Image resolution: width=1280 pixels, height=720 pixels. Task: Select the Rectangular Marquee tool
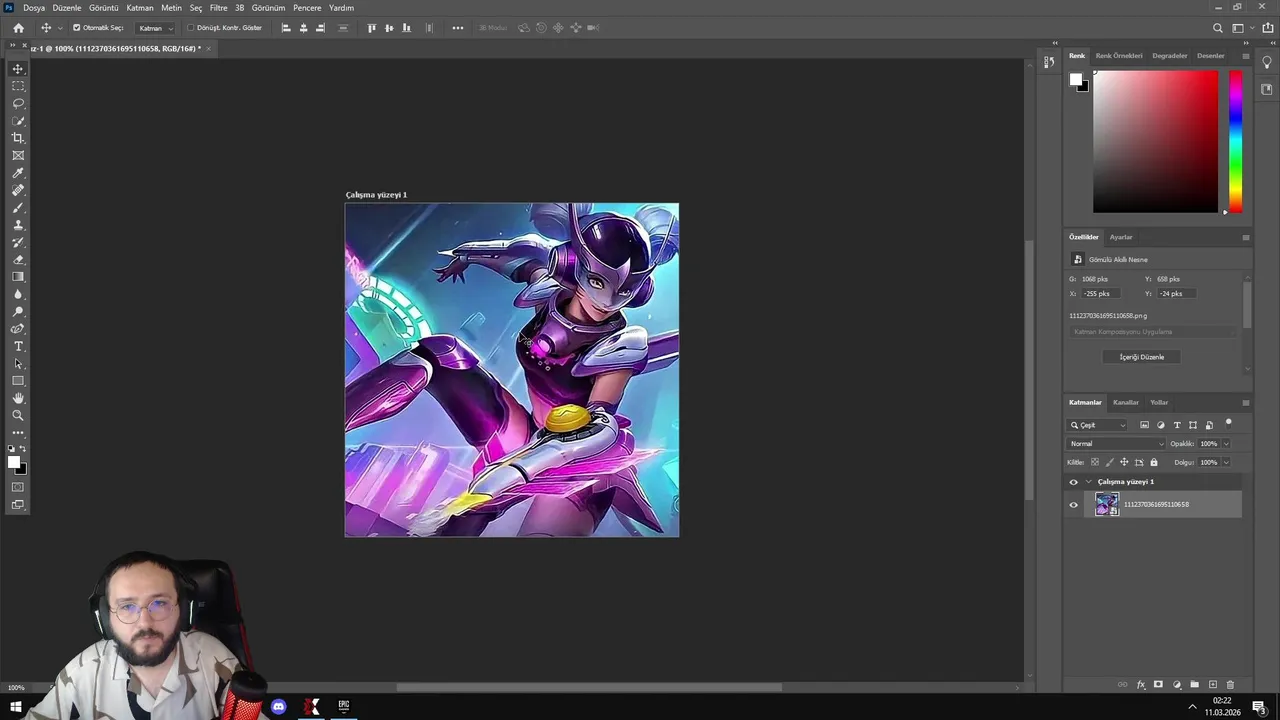[x=18, y=86]
